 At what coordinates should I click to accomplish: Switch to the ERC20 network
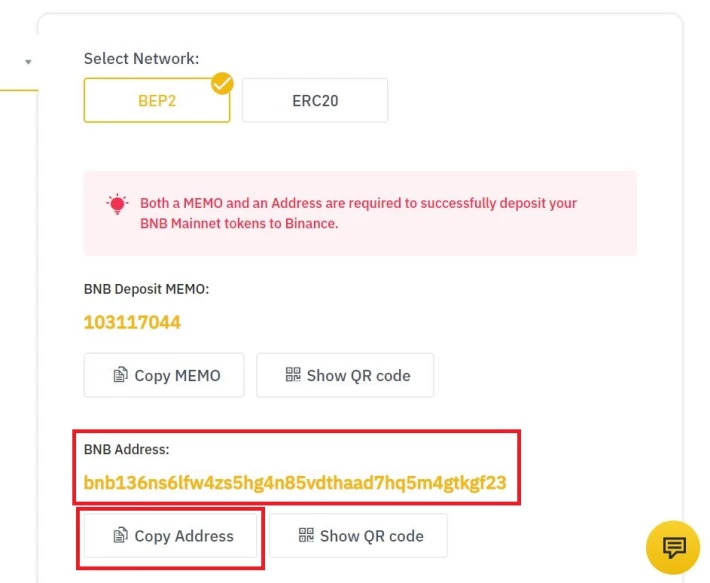click(315, 100)
